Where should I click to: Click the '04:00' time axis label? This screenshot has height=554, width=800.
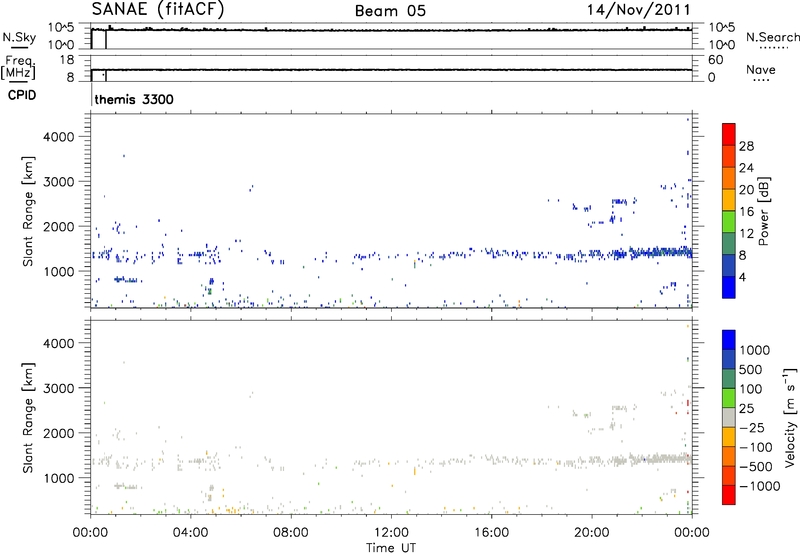(x=190, y=533)
